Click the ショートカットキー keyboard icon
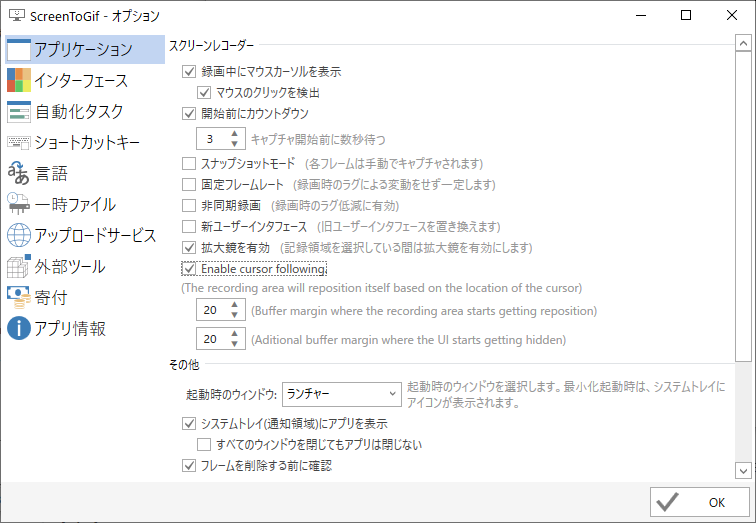This screenshot has width=756, height=523. [x=19, y=143]
